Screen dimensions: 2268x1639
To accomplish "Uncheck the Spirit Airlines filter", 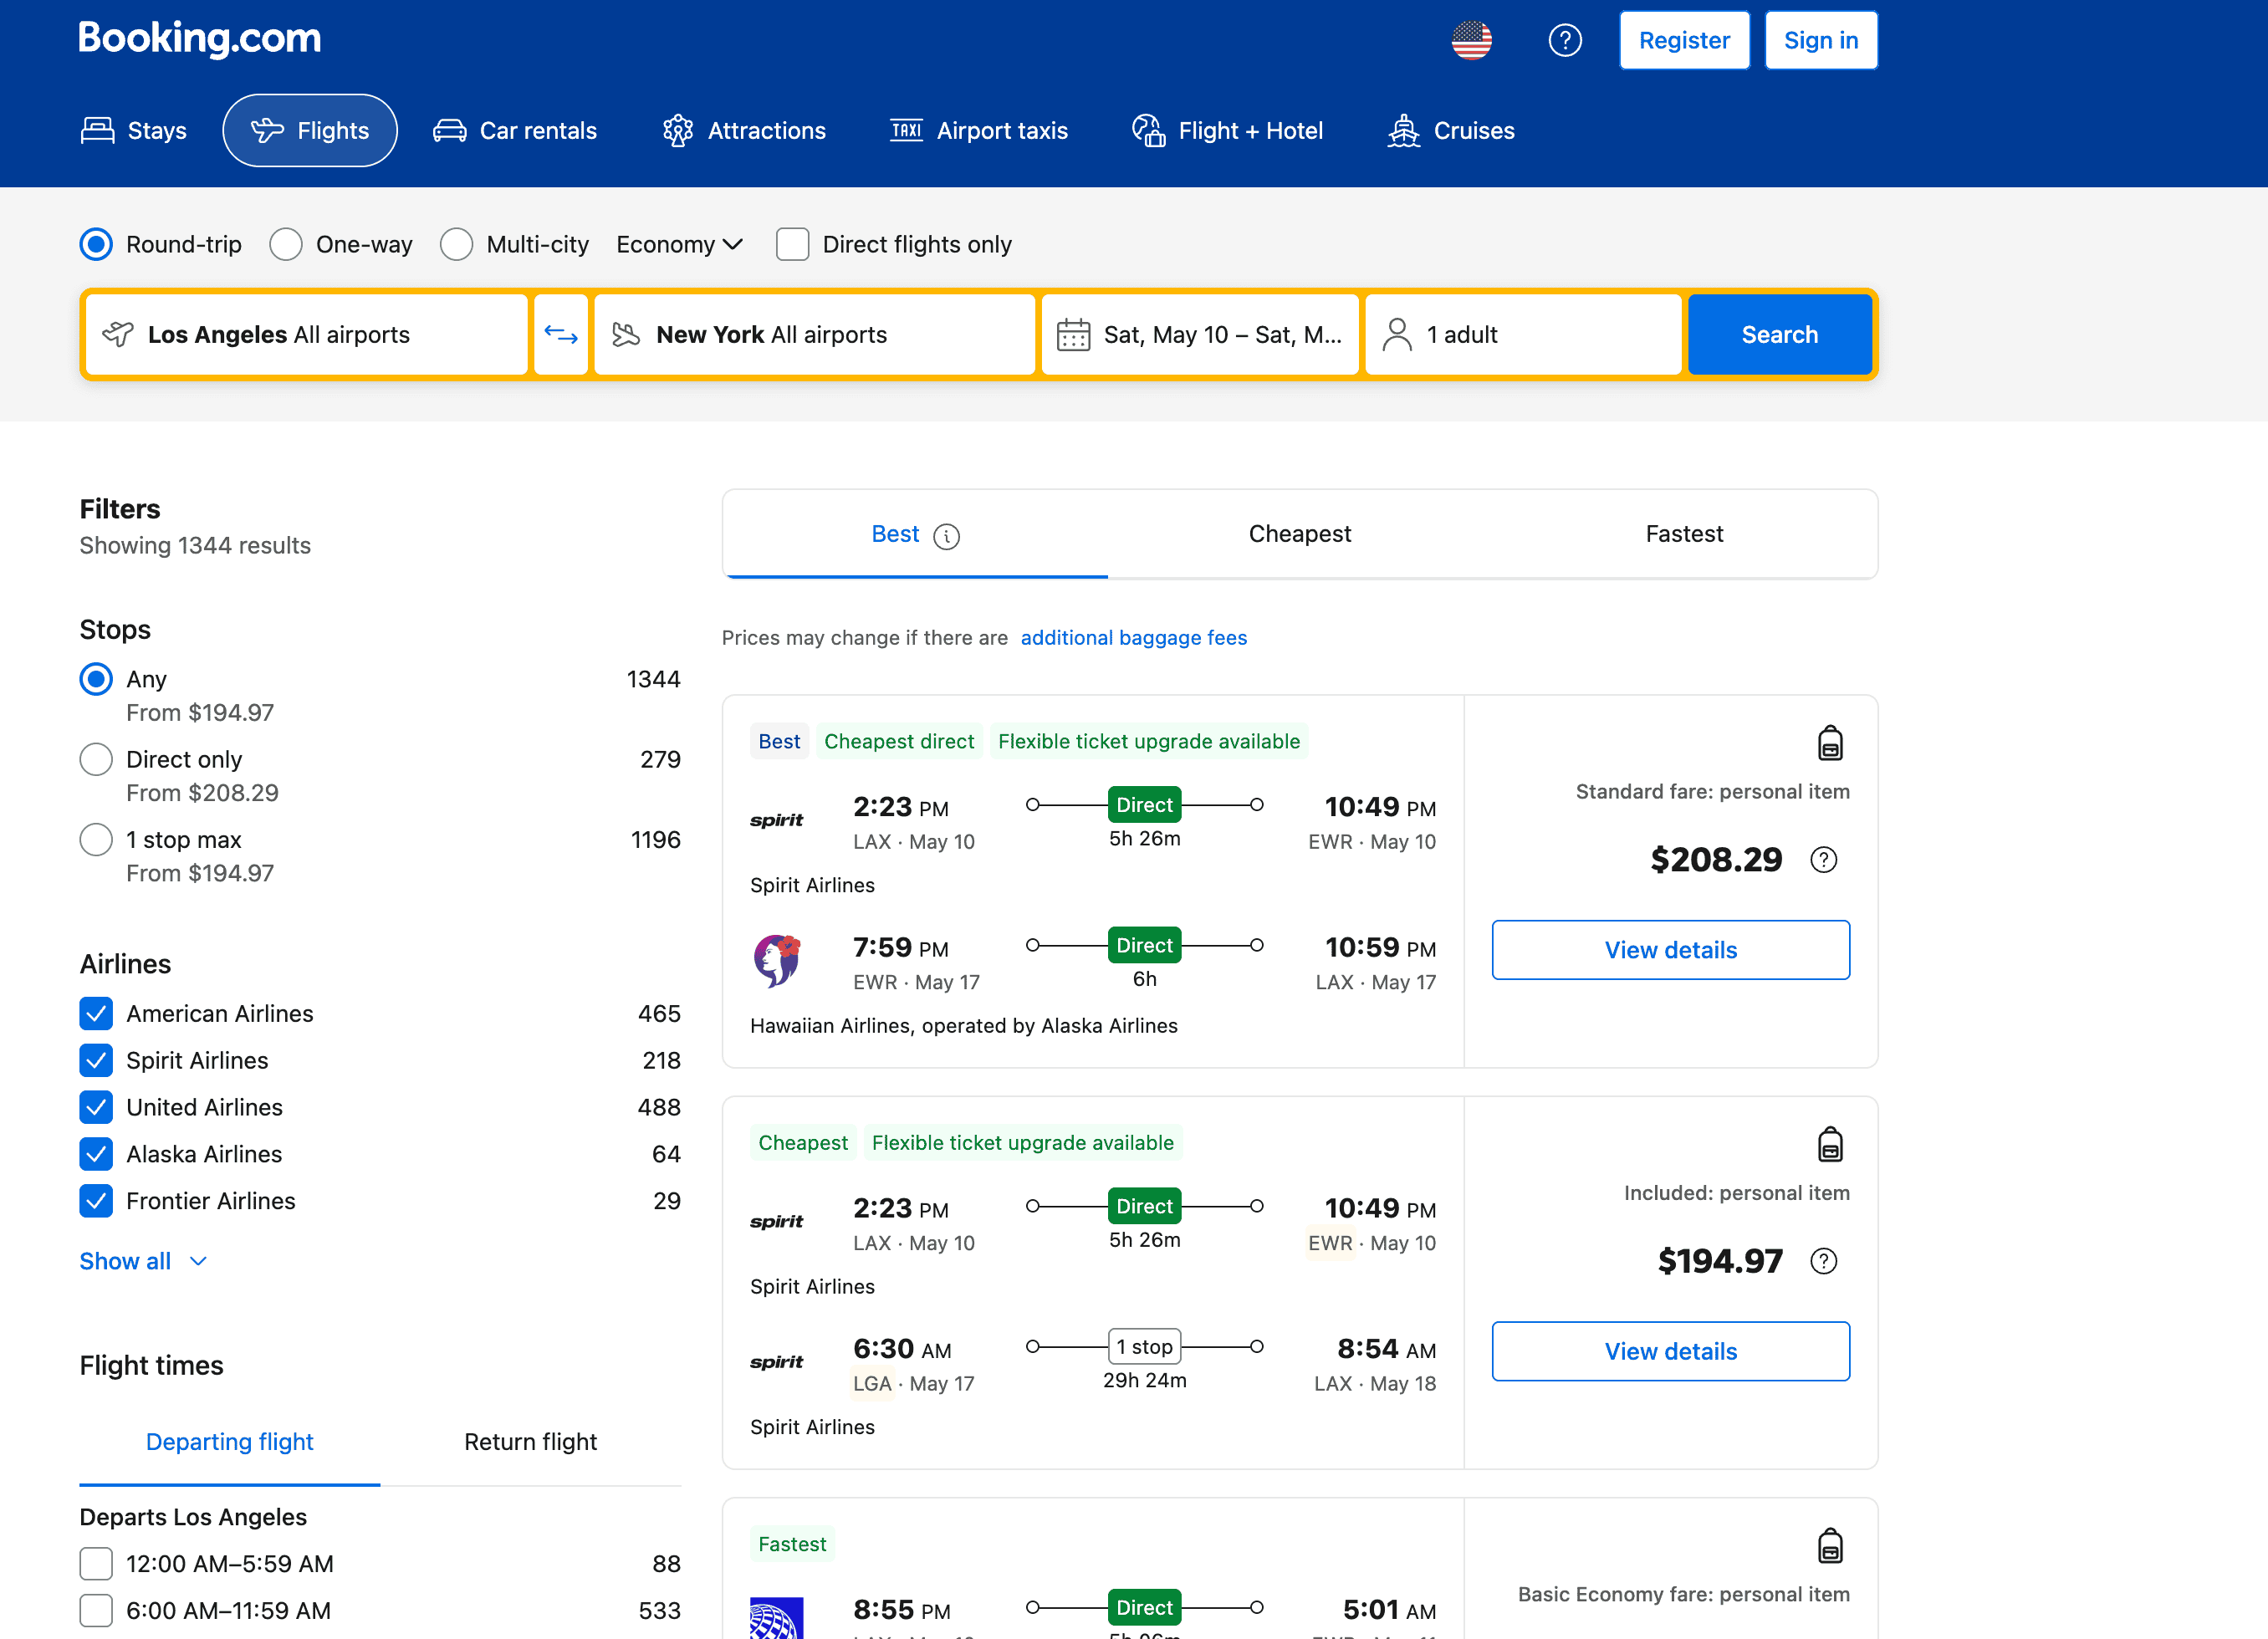I will click(96, 1060).
